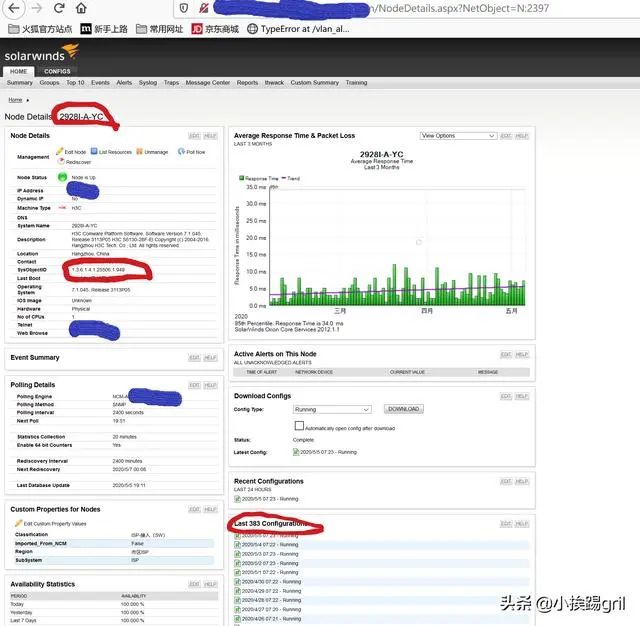Viewport: 640px width, 626px height.
Task: Click EDIT in Active Alerts panel
Action: [506, 355]
